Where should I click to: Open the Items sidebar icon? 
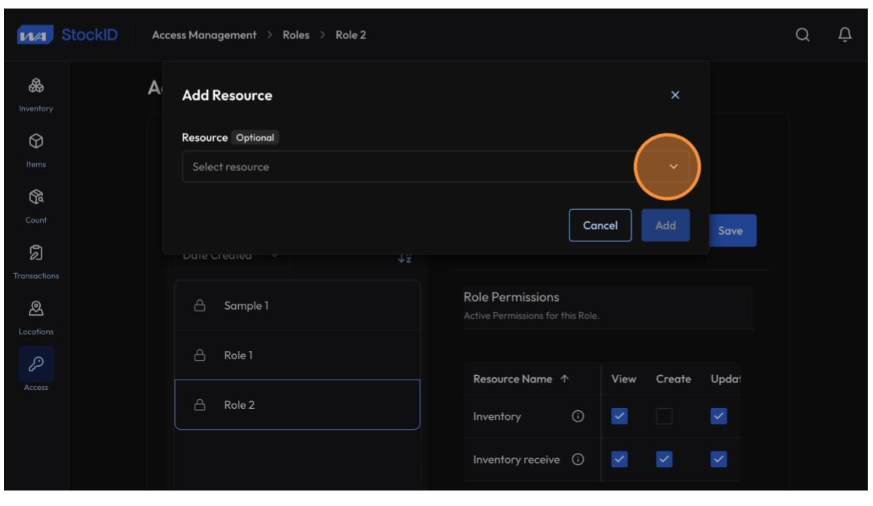click(36, 141)
